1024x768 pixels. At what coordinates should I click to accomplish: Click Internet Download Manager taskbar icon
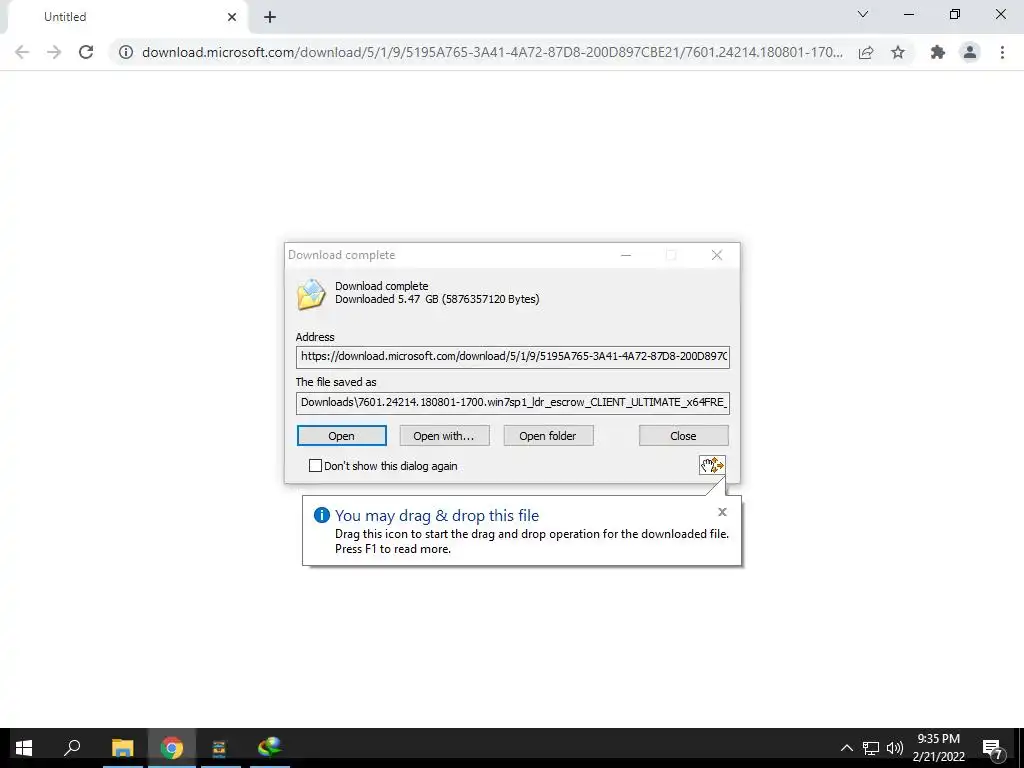click(269, 747)
